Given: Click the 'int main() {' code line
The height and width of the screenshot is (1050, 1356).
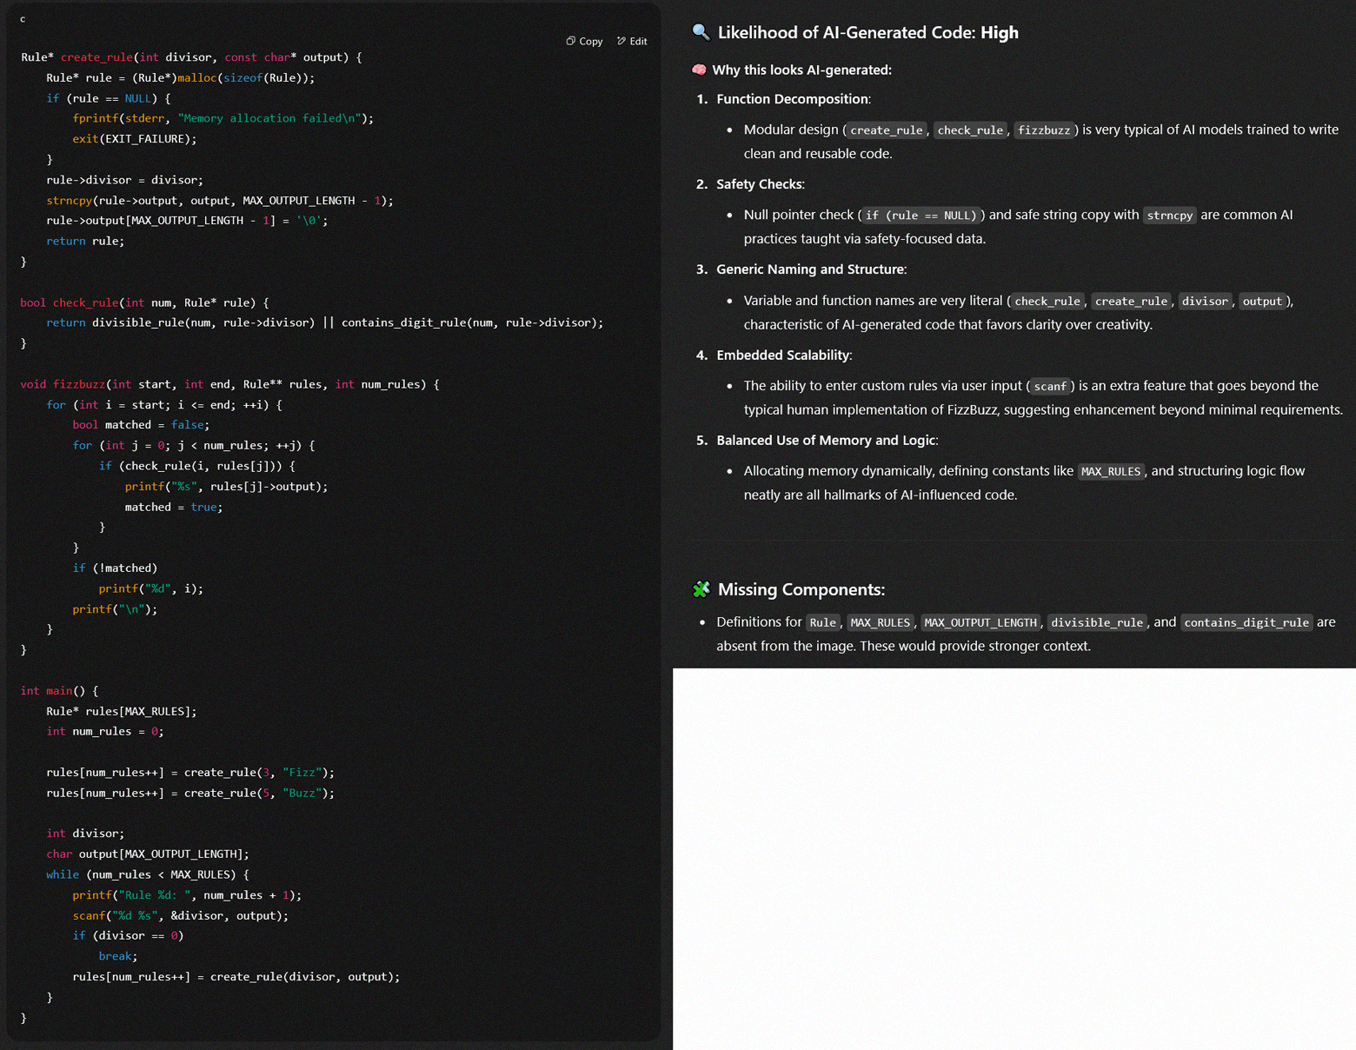Looking at the screenshot, I should coord(59,691).
